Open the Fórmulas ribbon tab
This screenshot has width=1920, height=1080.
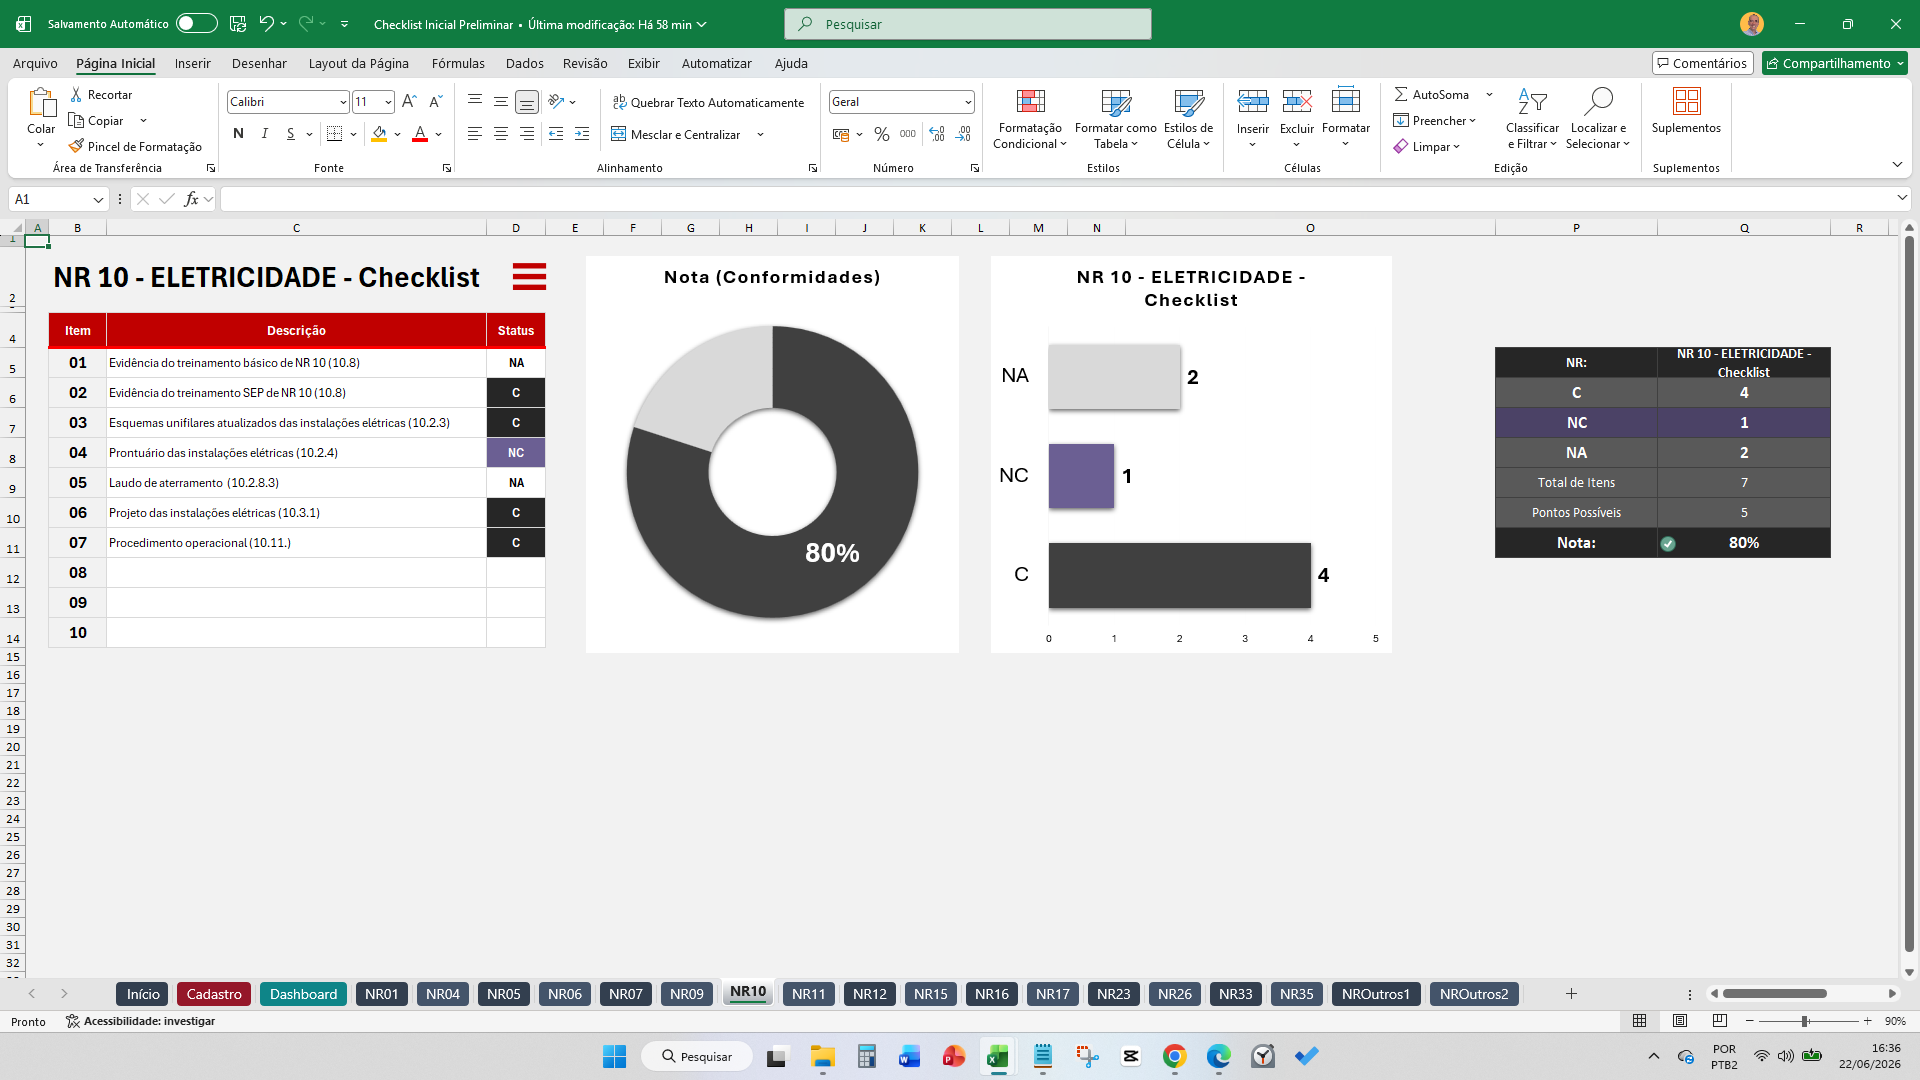[x=458, y=63]
